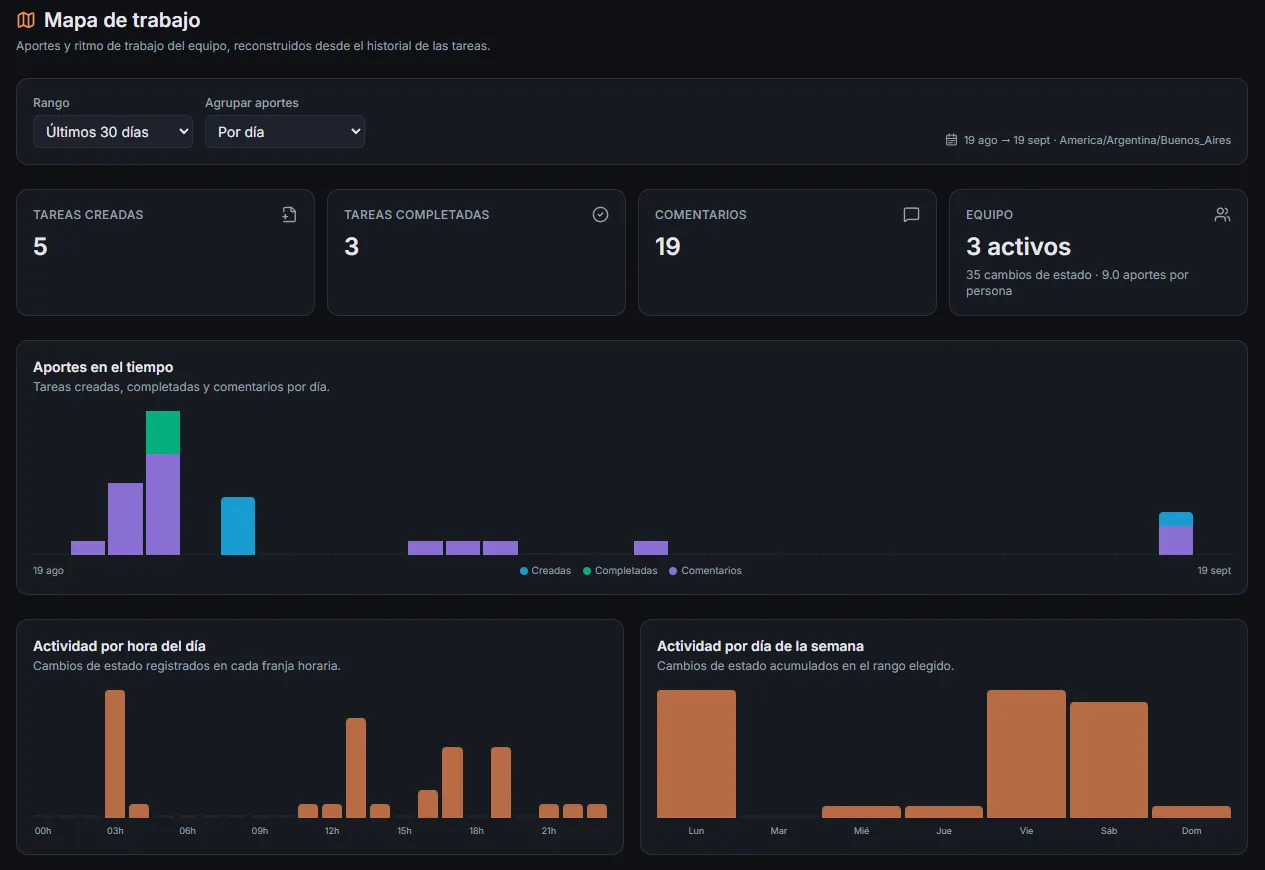Click the Completadas legend label
This screenshot has height=870, width=1265.
[x=626, y=571]
